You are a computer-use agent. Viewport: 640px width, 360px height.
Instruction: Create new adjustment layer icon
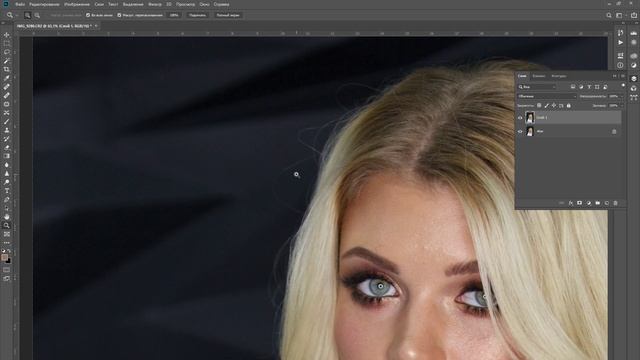click(x=589, y=203)
